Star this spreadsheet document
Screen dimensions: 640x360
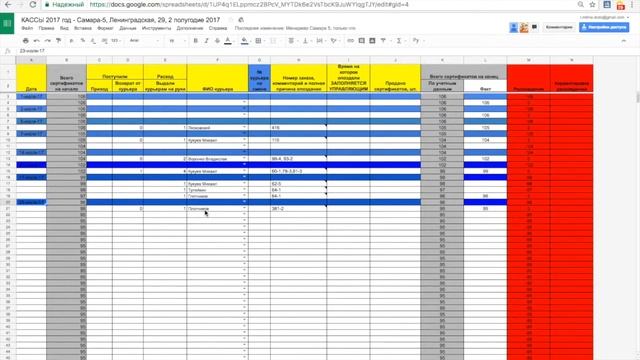click(231, 20)
